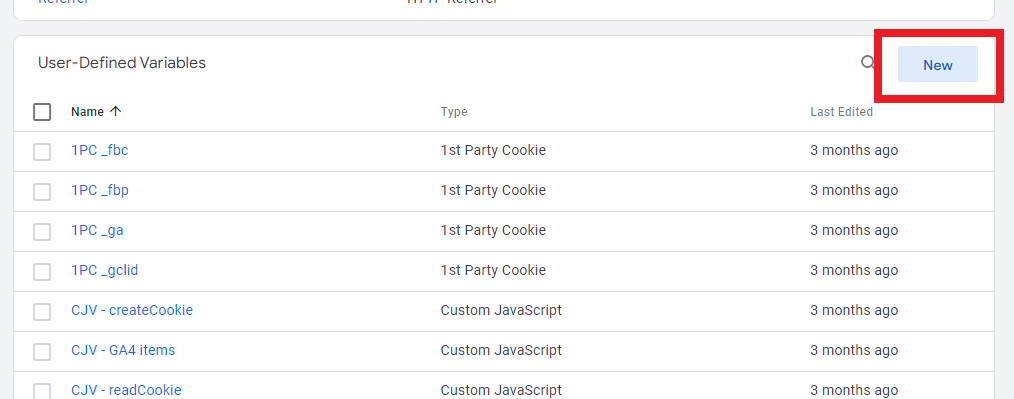Viewport: 1014px width, 399px height.
Task: Tick the 1PC _gclid row checkbox
Action: [x=42, y=272]
